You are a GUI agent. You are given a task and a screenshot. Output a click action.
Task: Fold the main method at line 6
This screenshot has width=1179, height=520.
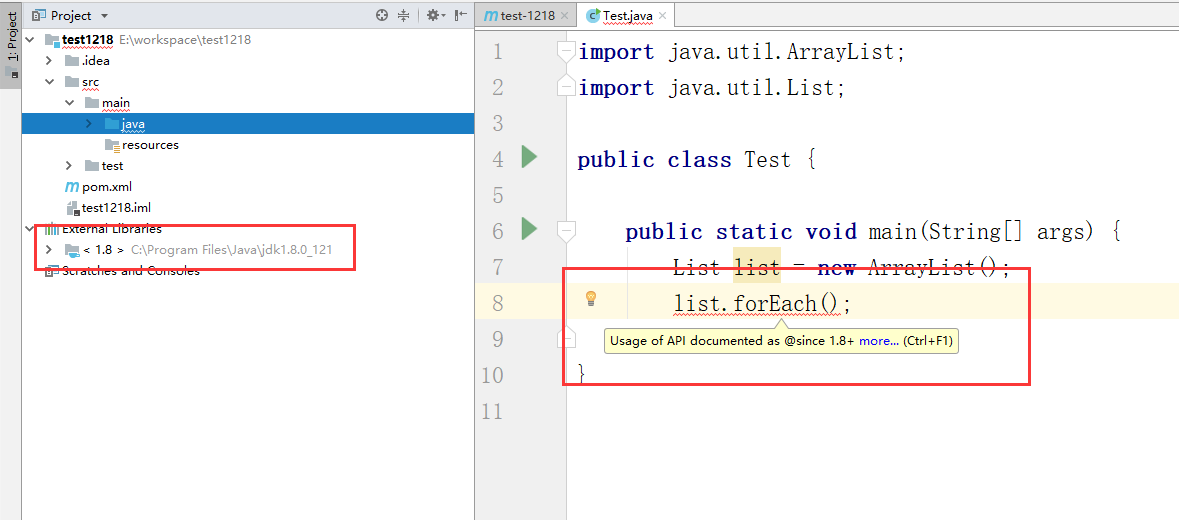pos(566,229)
